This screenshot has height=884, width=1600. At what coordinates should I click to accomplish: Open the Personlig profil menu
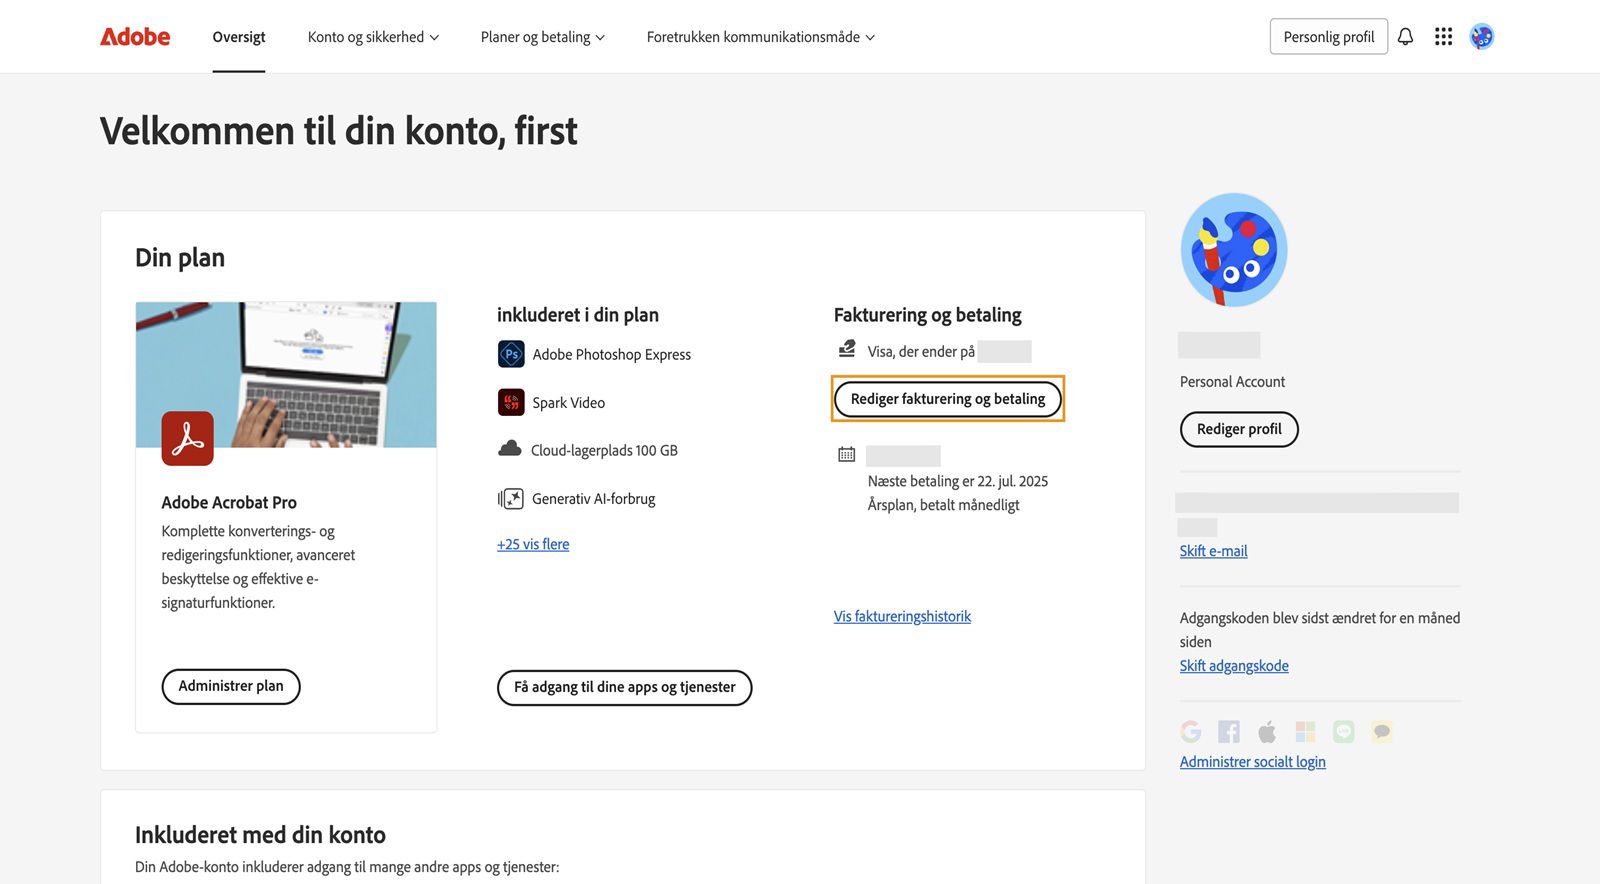(1328, 36)
